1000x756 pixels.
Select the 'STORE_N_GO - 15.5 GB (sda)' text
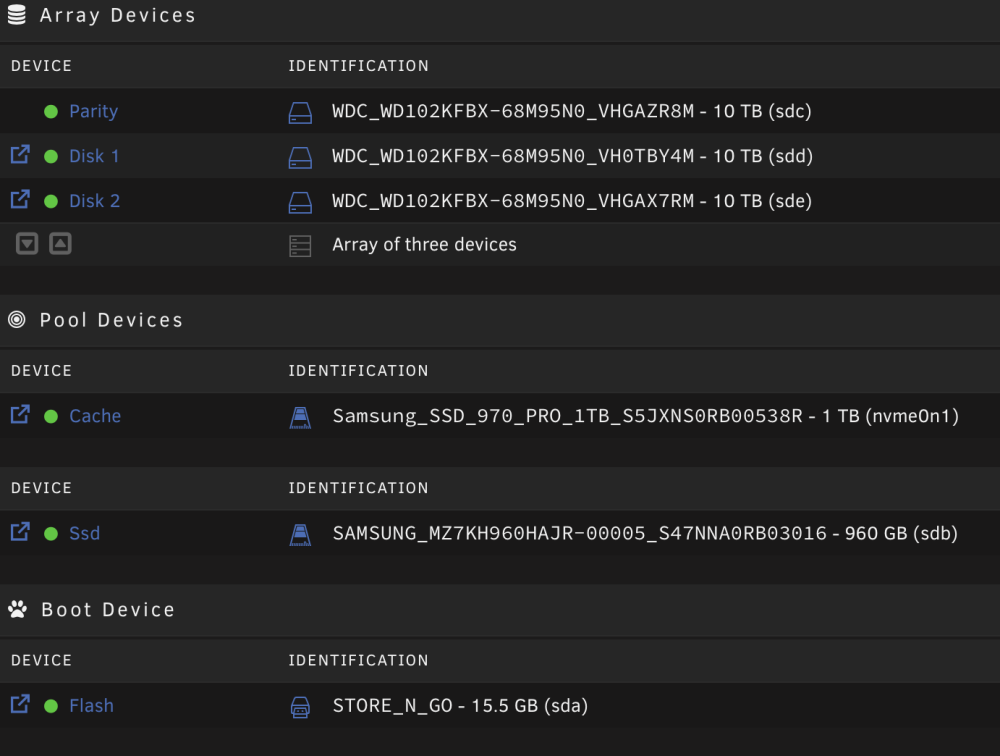460,706
